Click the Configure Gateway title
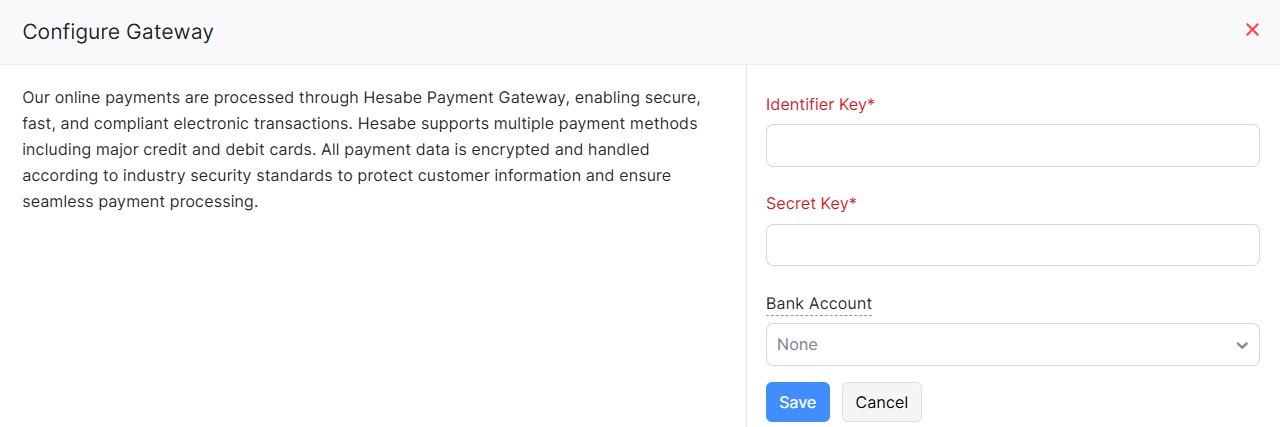Image resolution: width=1280 pixels, height=427 pixels. [x=118, y=32]
